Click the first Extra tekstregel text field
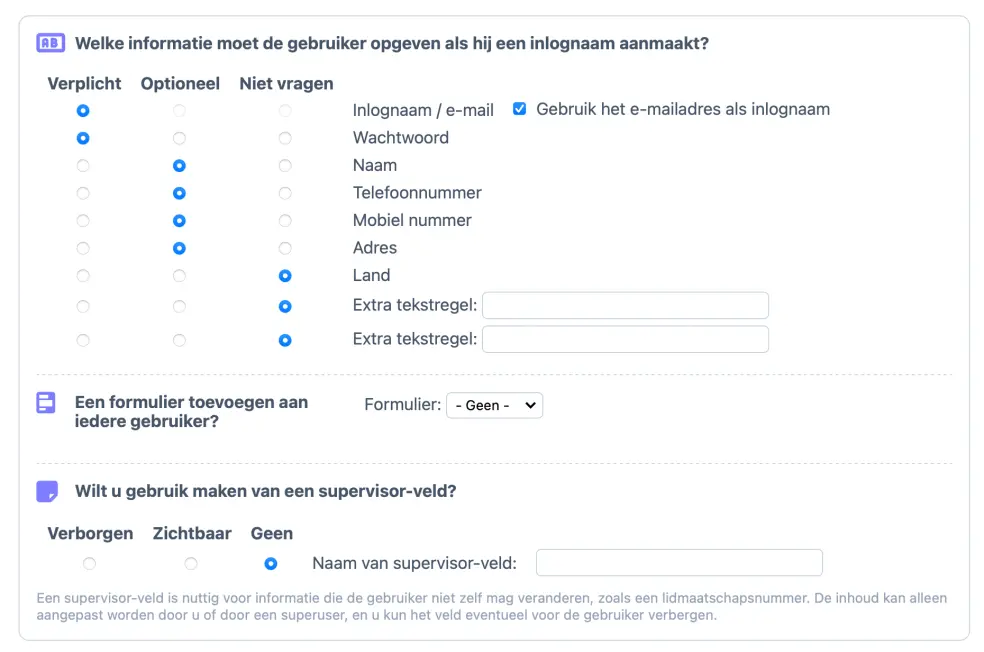The image size is (984, 652). coord(625,305)
